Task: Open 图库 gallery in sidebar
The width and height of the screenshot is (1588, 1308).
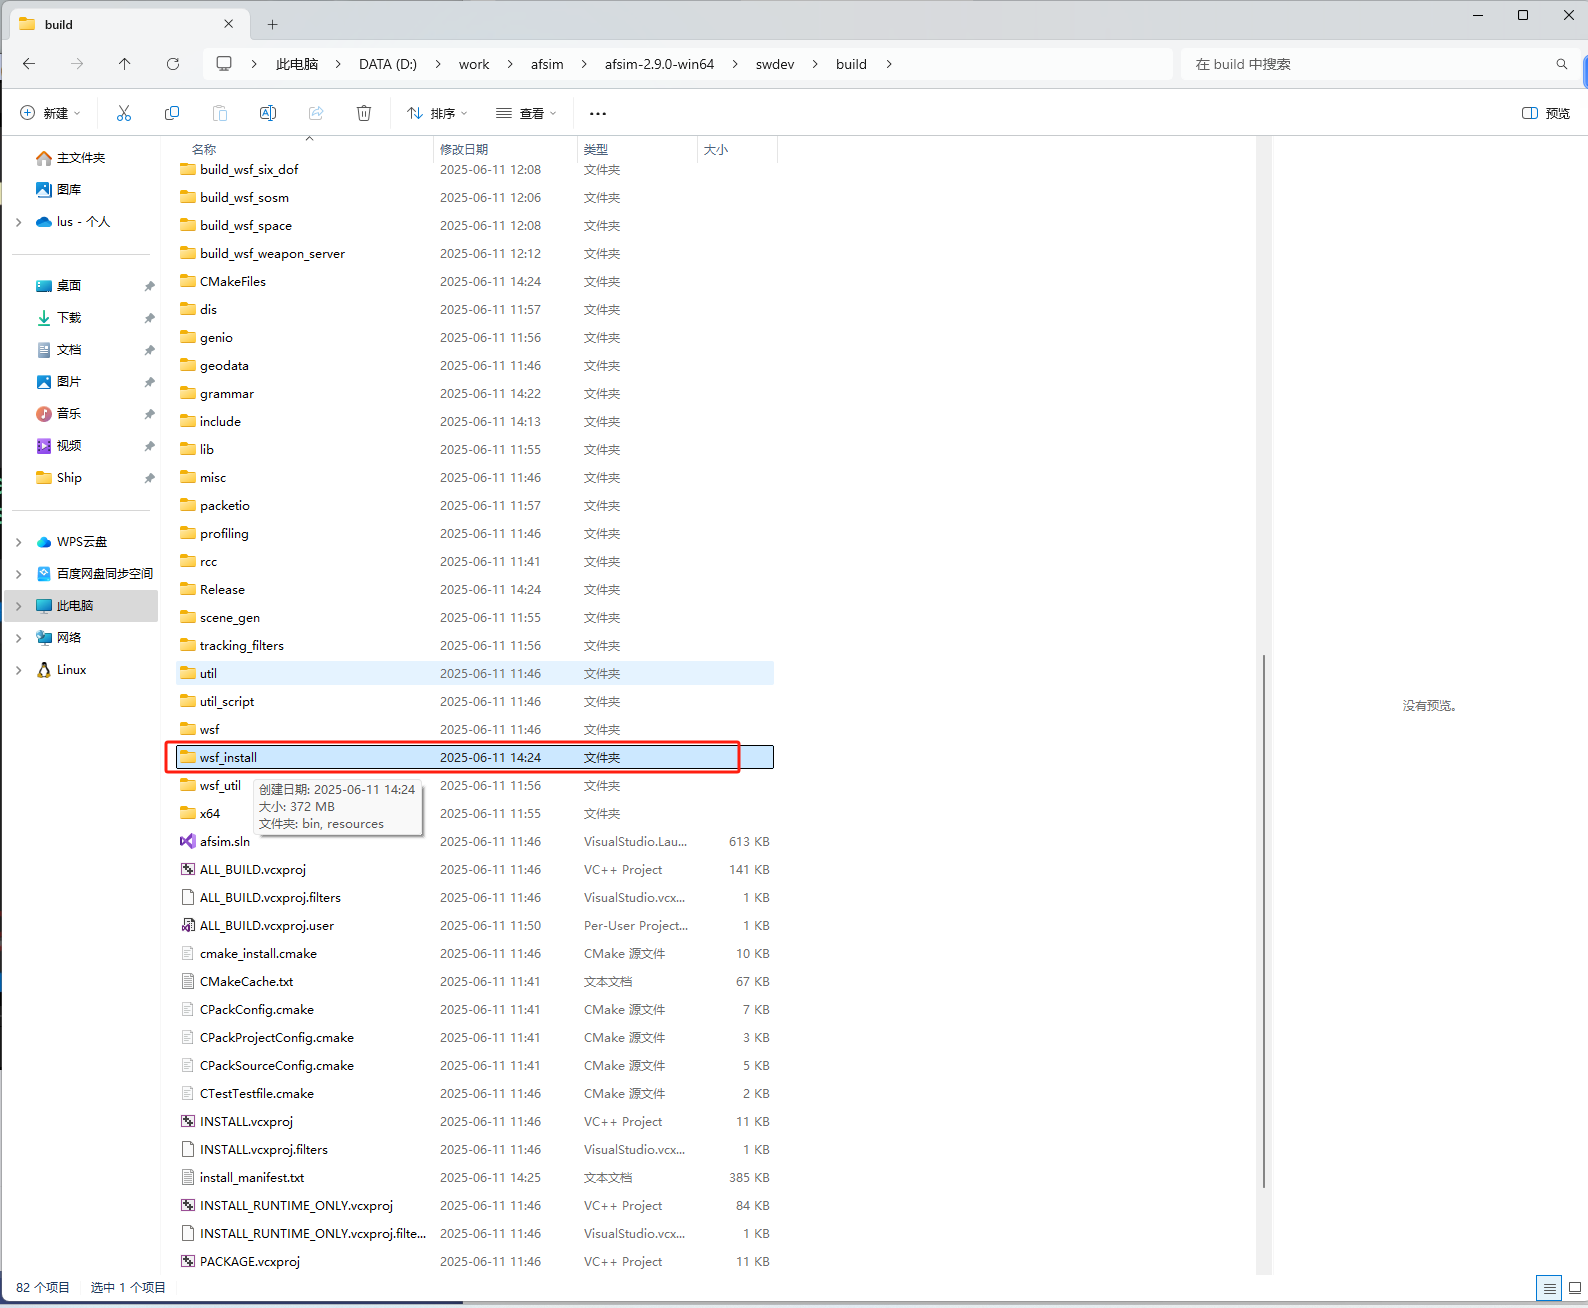Action: click(69, 190)
